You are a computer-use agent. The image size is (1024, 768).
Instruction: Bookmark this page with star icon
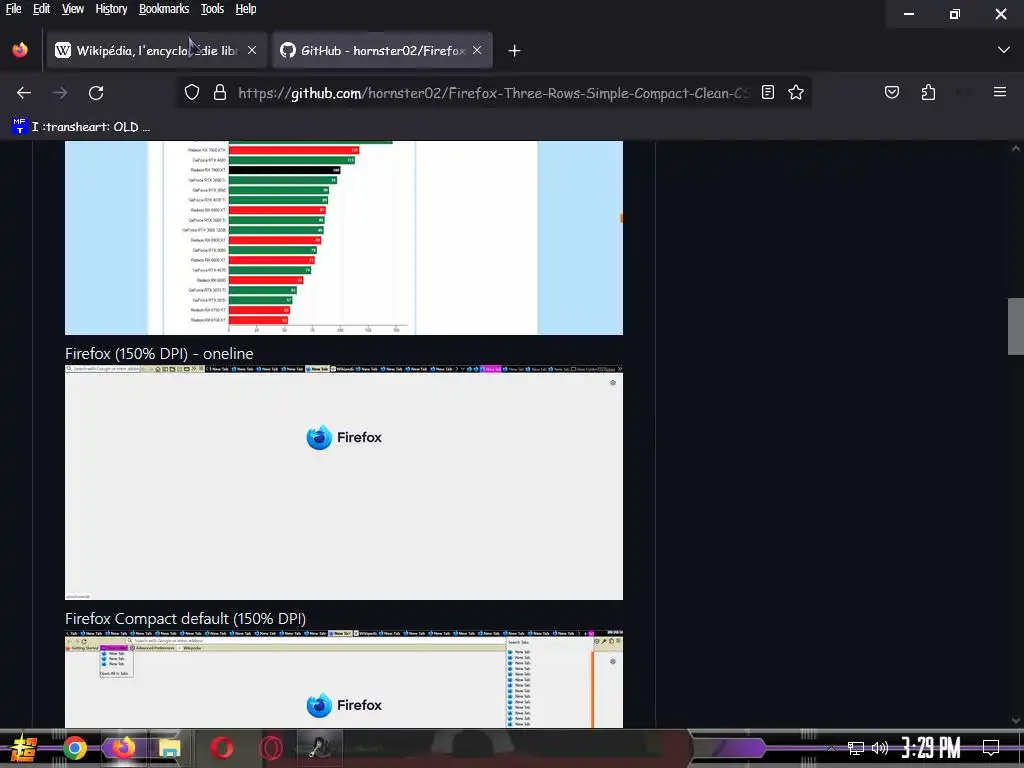pyautogui.click(x=795, y=93)
